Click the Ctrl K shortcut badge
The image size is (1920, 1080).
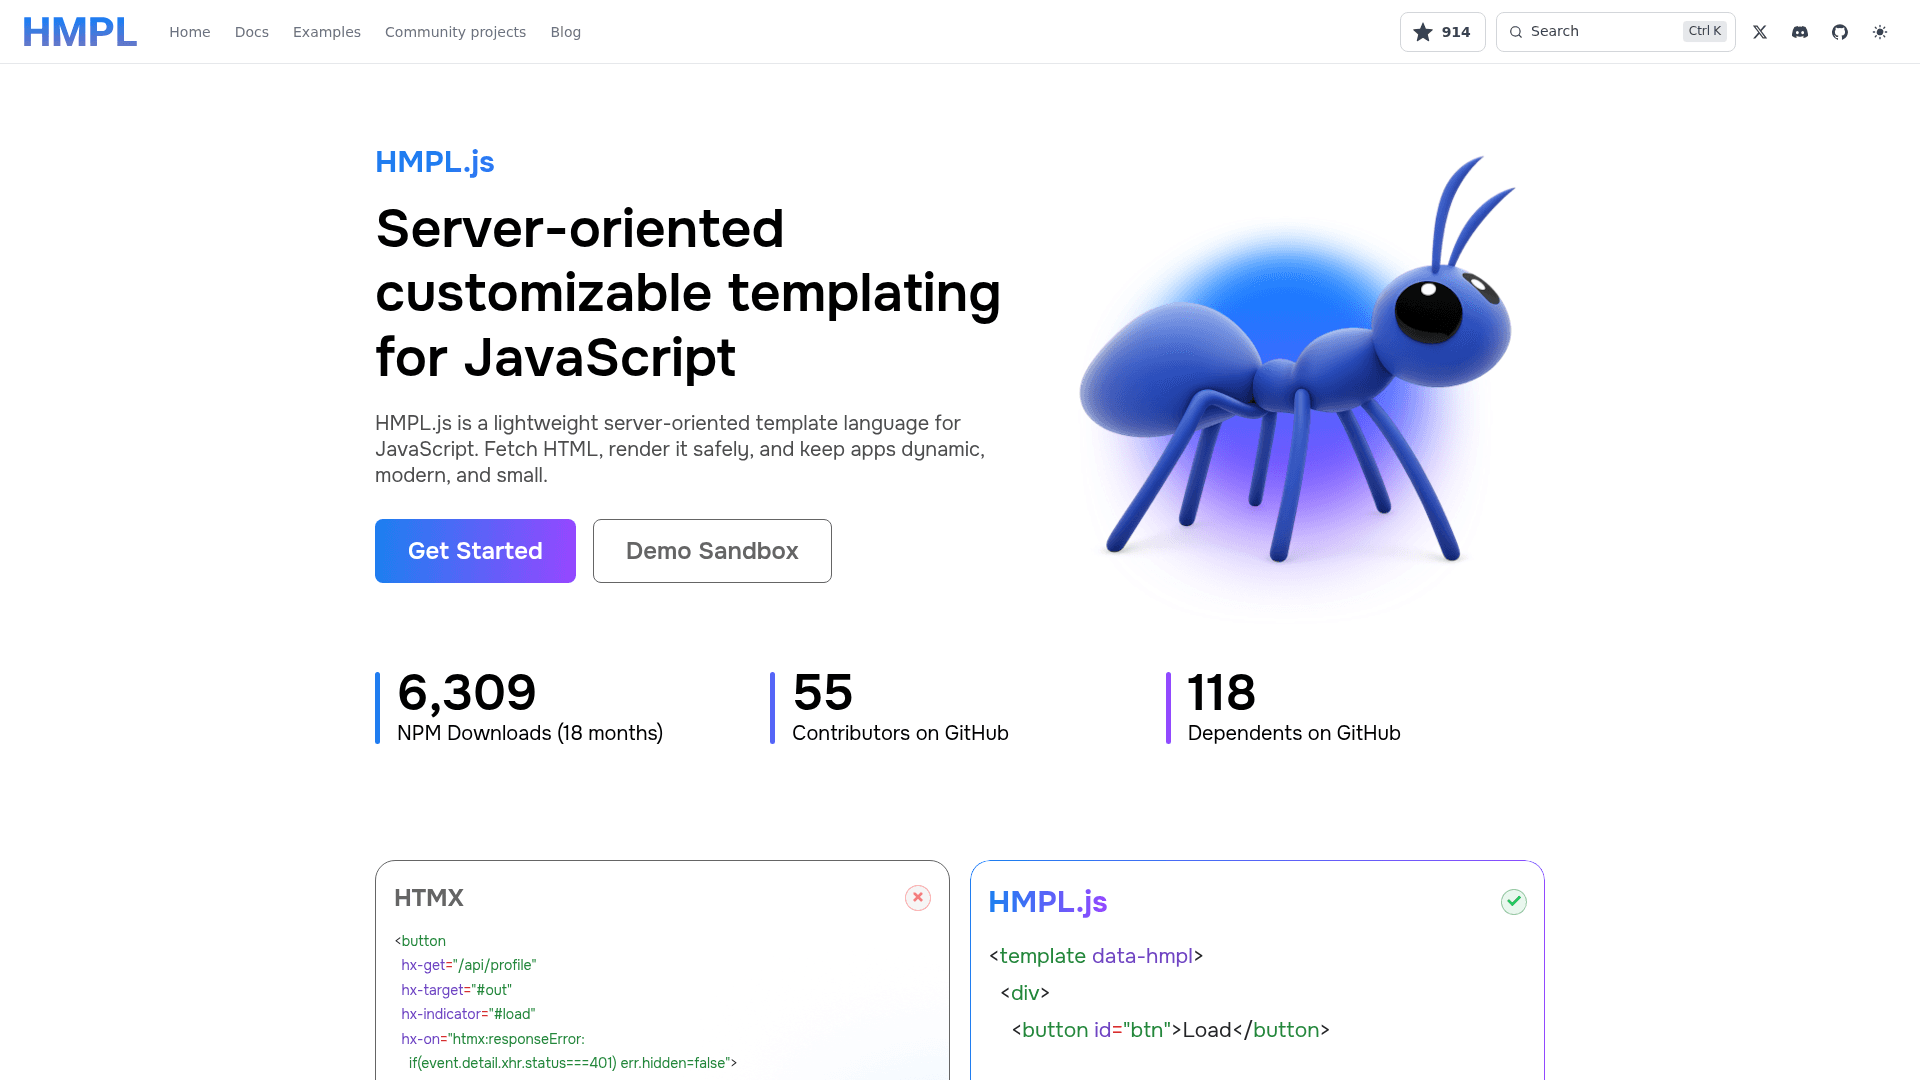point(1704,31)
